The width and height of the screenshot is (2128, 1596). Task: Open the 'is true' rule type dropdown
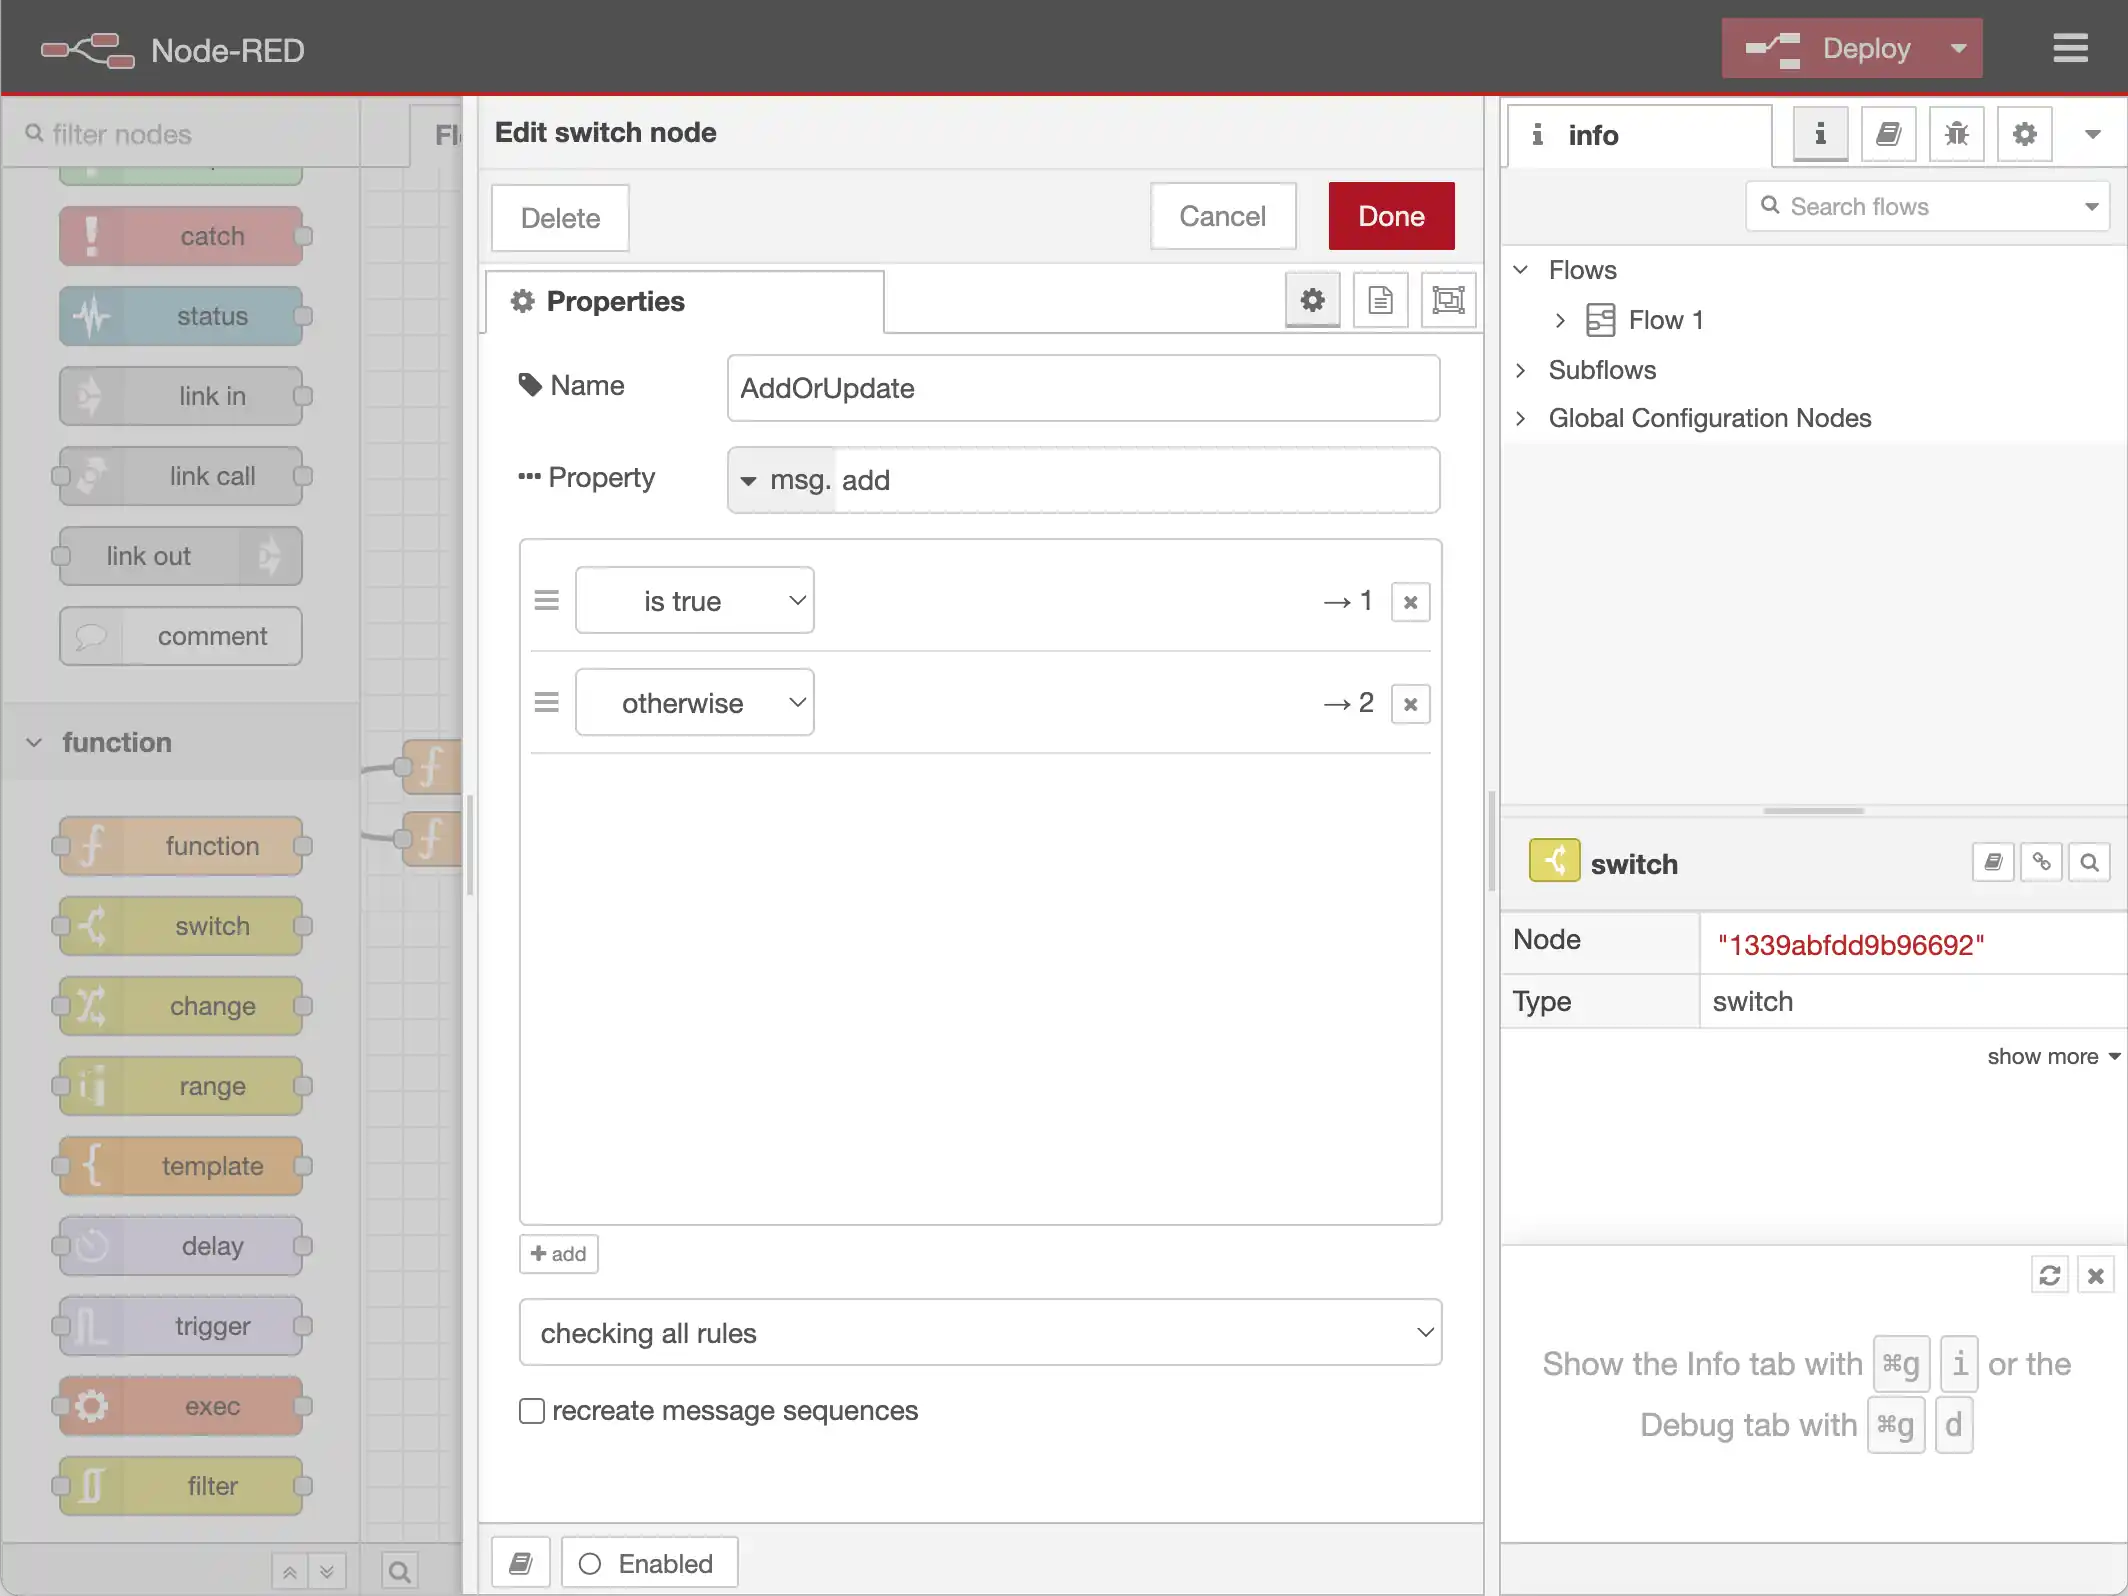(x=694, y=601)
